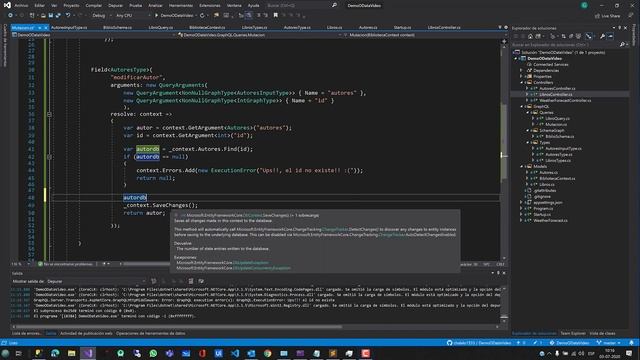This screenshot has width=640, height=360.
Task: Switch to Team Explorer panel tab
Action: tap(573, 333)
